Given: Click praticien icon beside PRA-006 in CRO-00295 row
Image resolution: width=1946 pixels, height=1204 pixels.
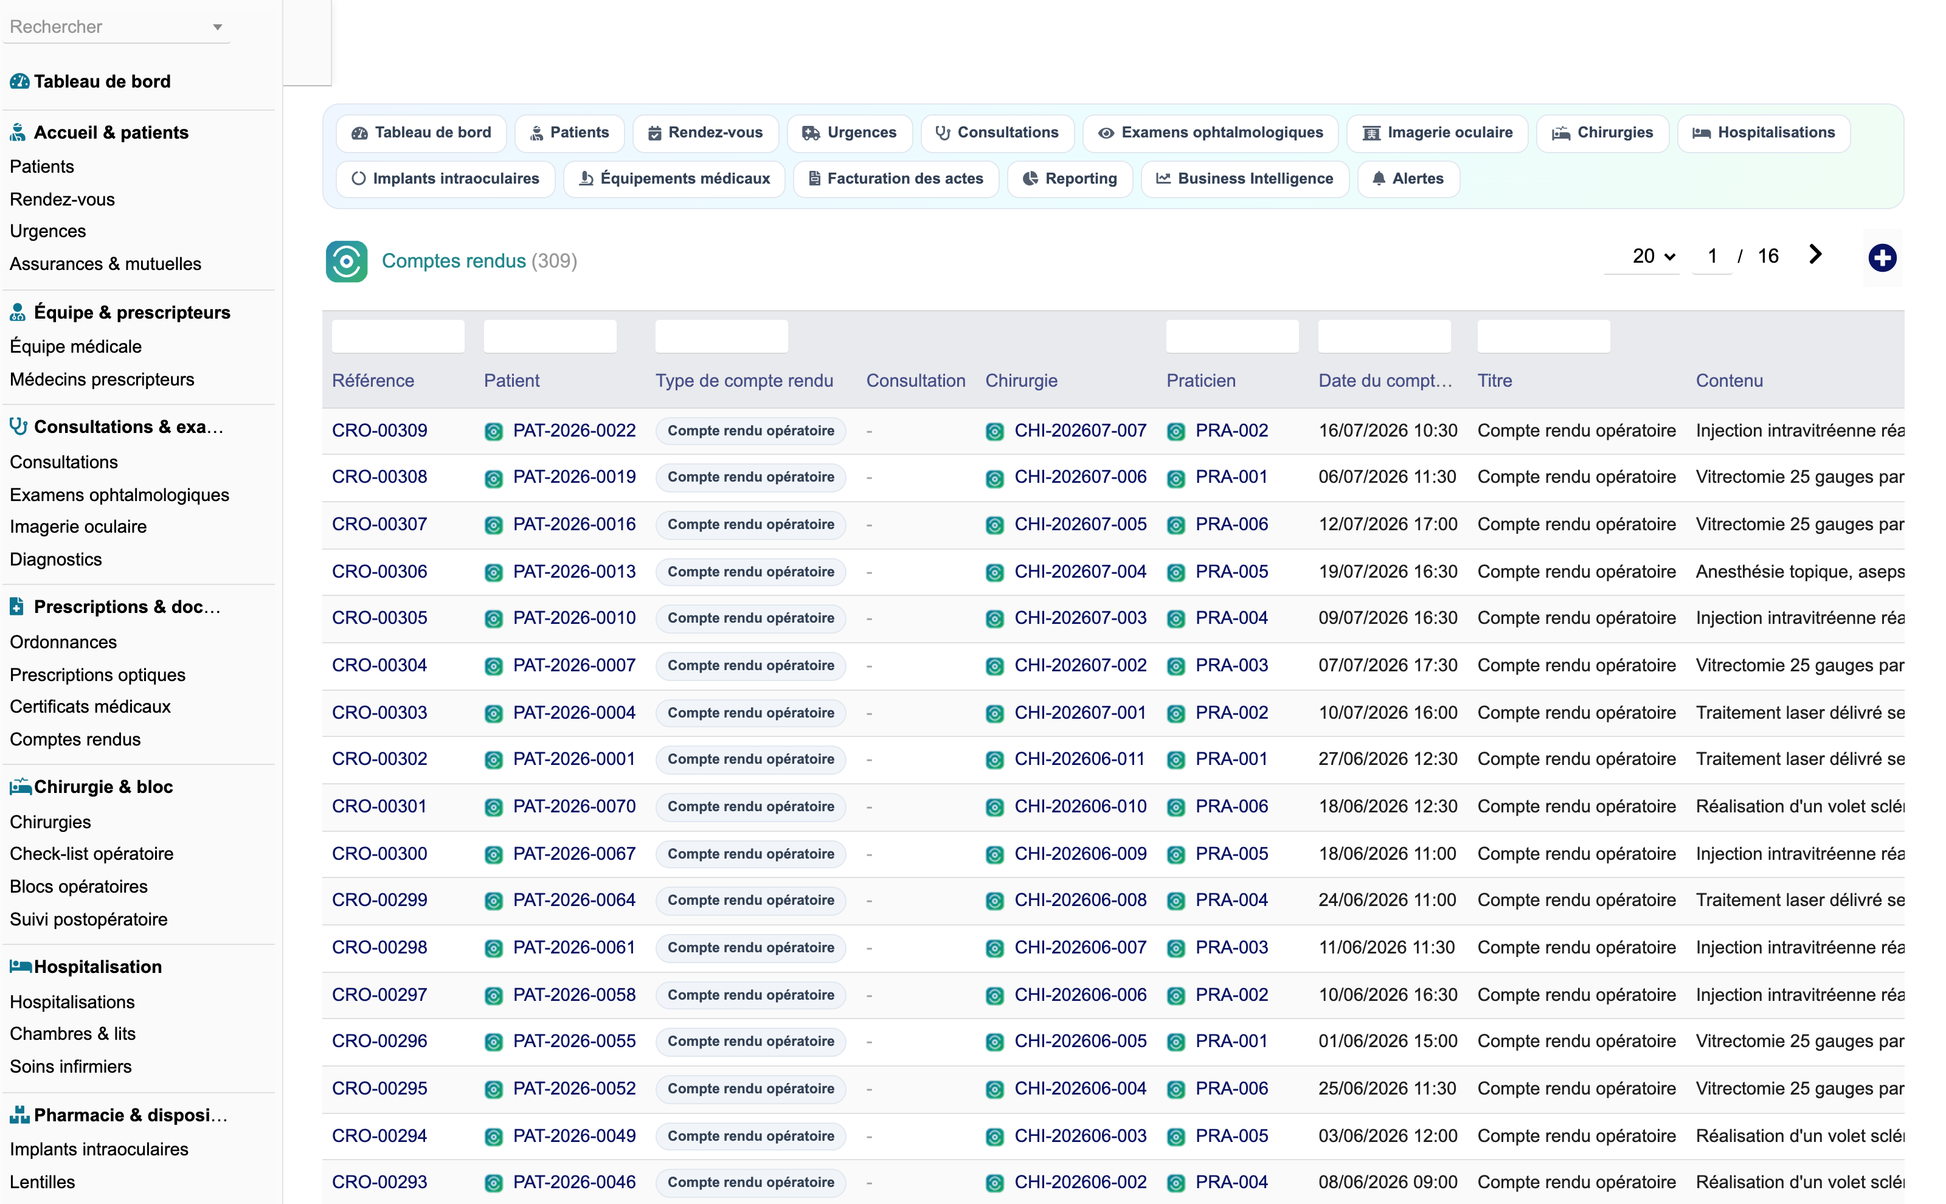Looking at the screenshot, I should [1176, 1089].
